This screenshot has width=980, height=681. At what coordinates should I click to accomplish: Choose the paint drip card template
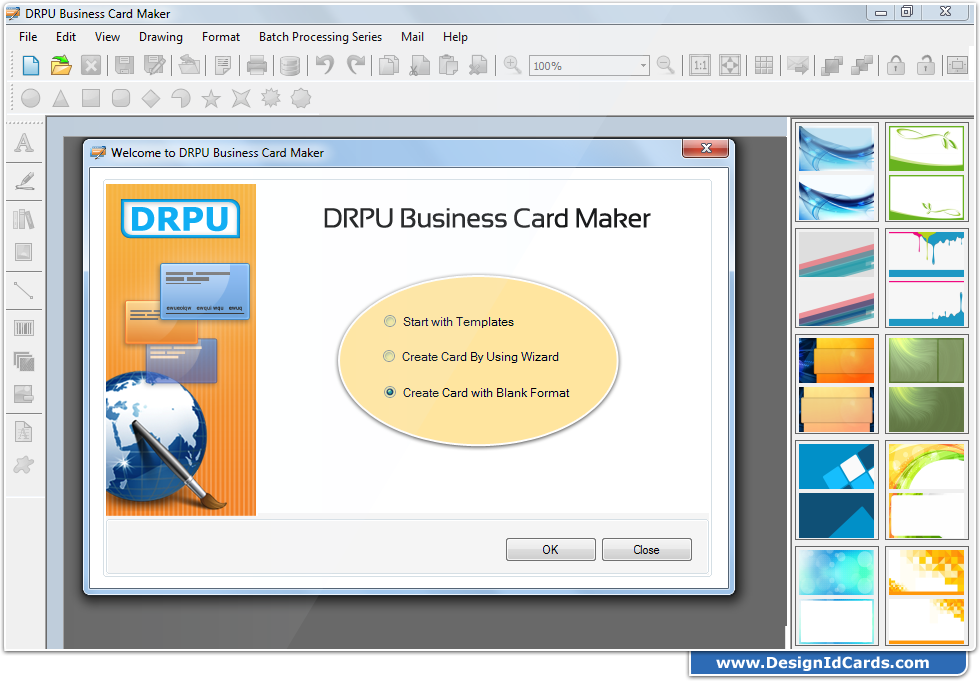pos(926,278)
